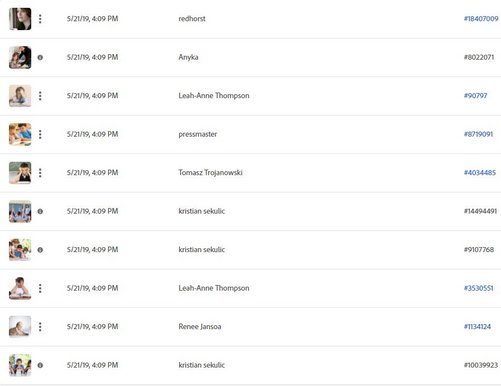The image size is (501, 386).
Task: Select the redhorst image thumbnail
Action: click(x=20, y=19)
